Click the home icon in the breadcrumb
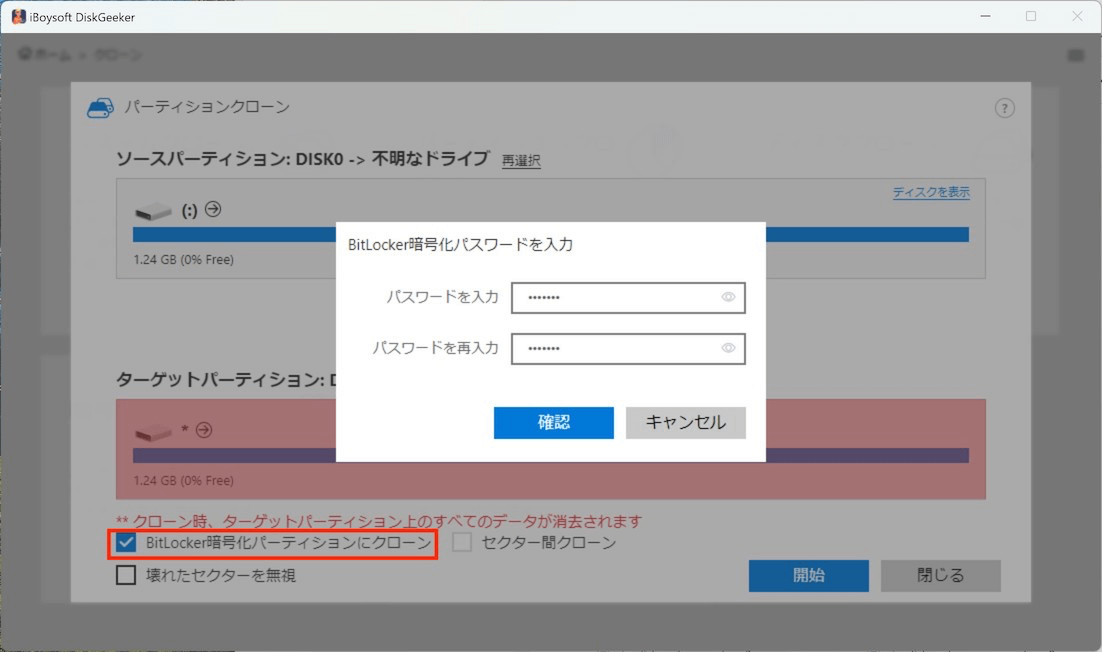Viewport: 1102px width, 652px height. tap(25, 54)
